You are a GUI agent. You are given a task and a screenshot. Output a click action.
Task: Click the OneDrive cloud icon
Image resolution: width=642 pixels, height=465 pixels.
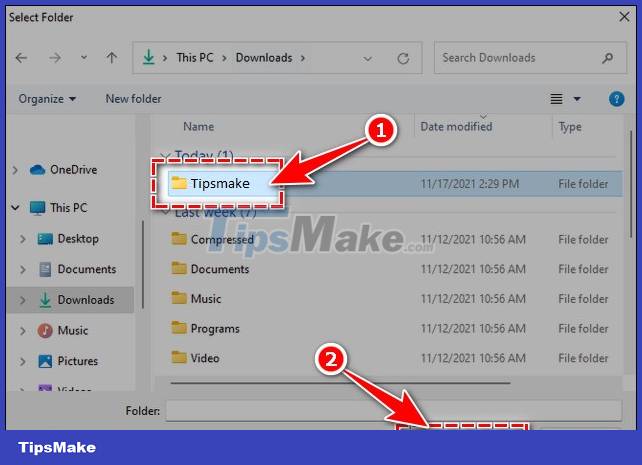click(38, 169)
